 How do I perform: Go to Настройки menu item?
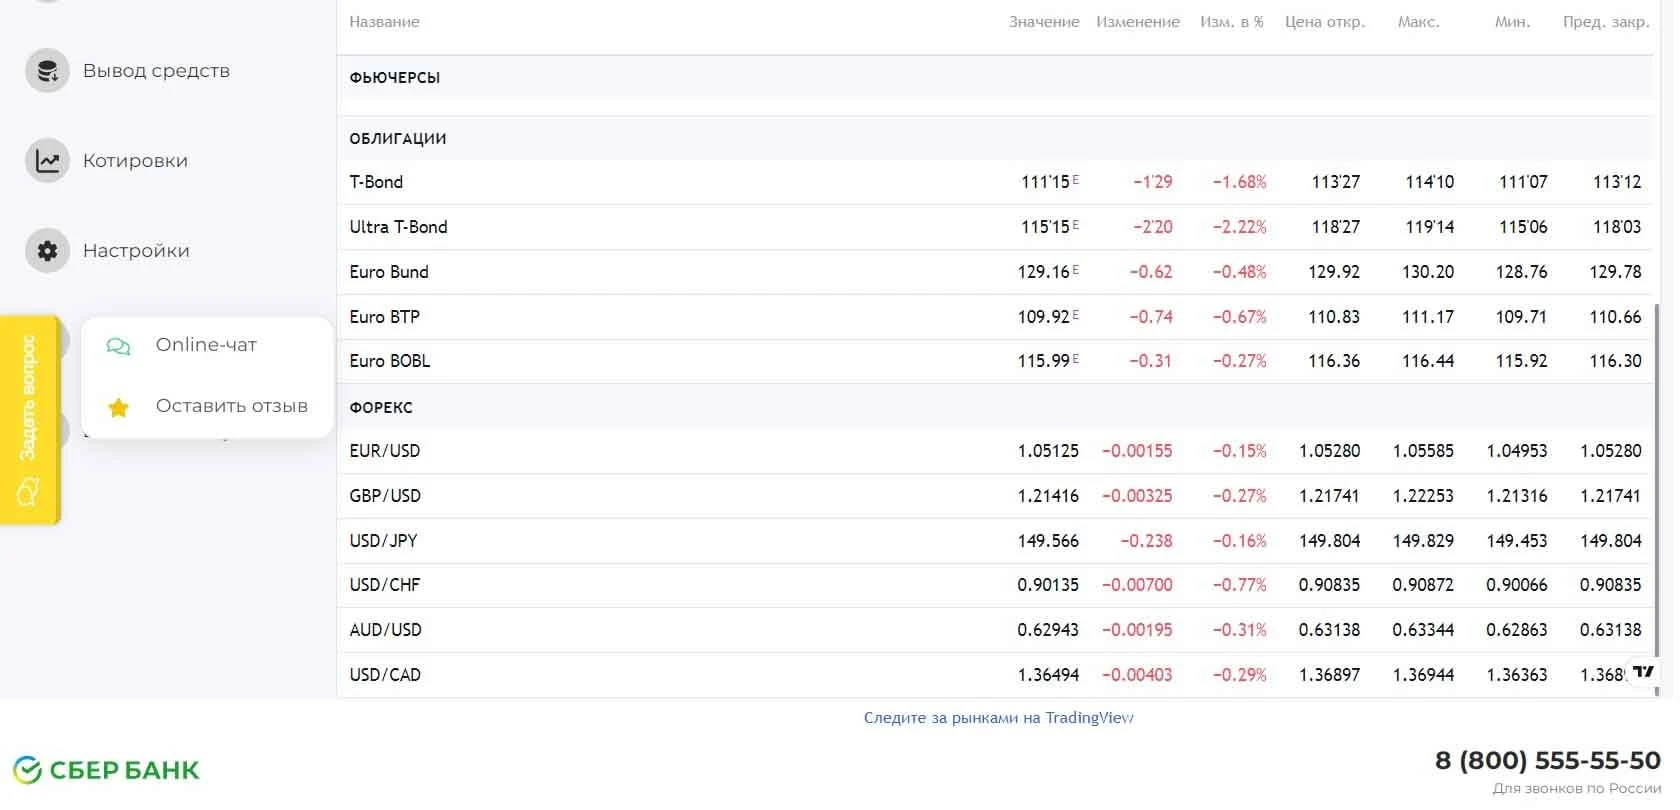pos(136,251)
